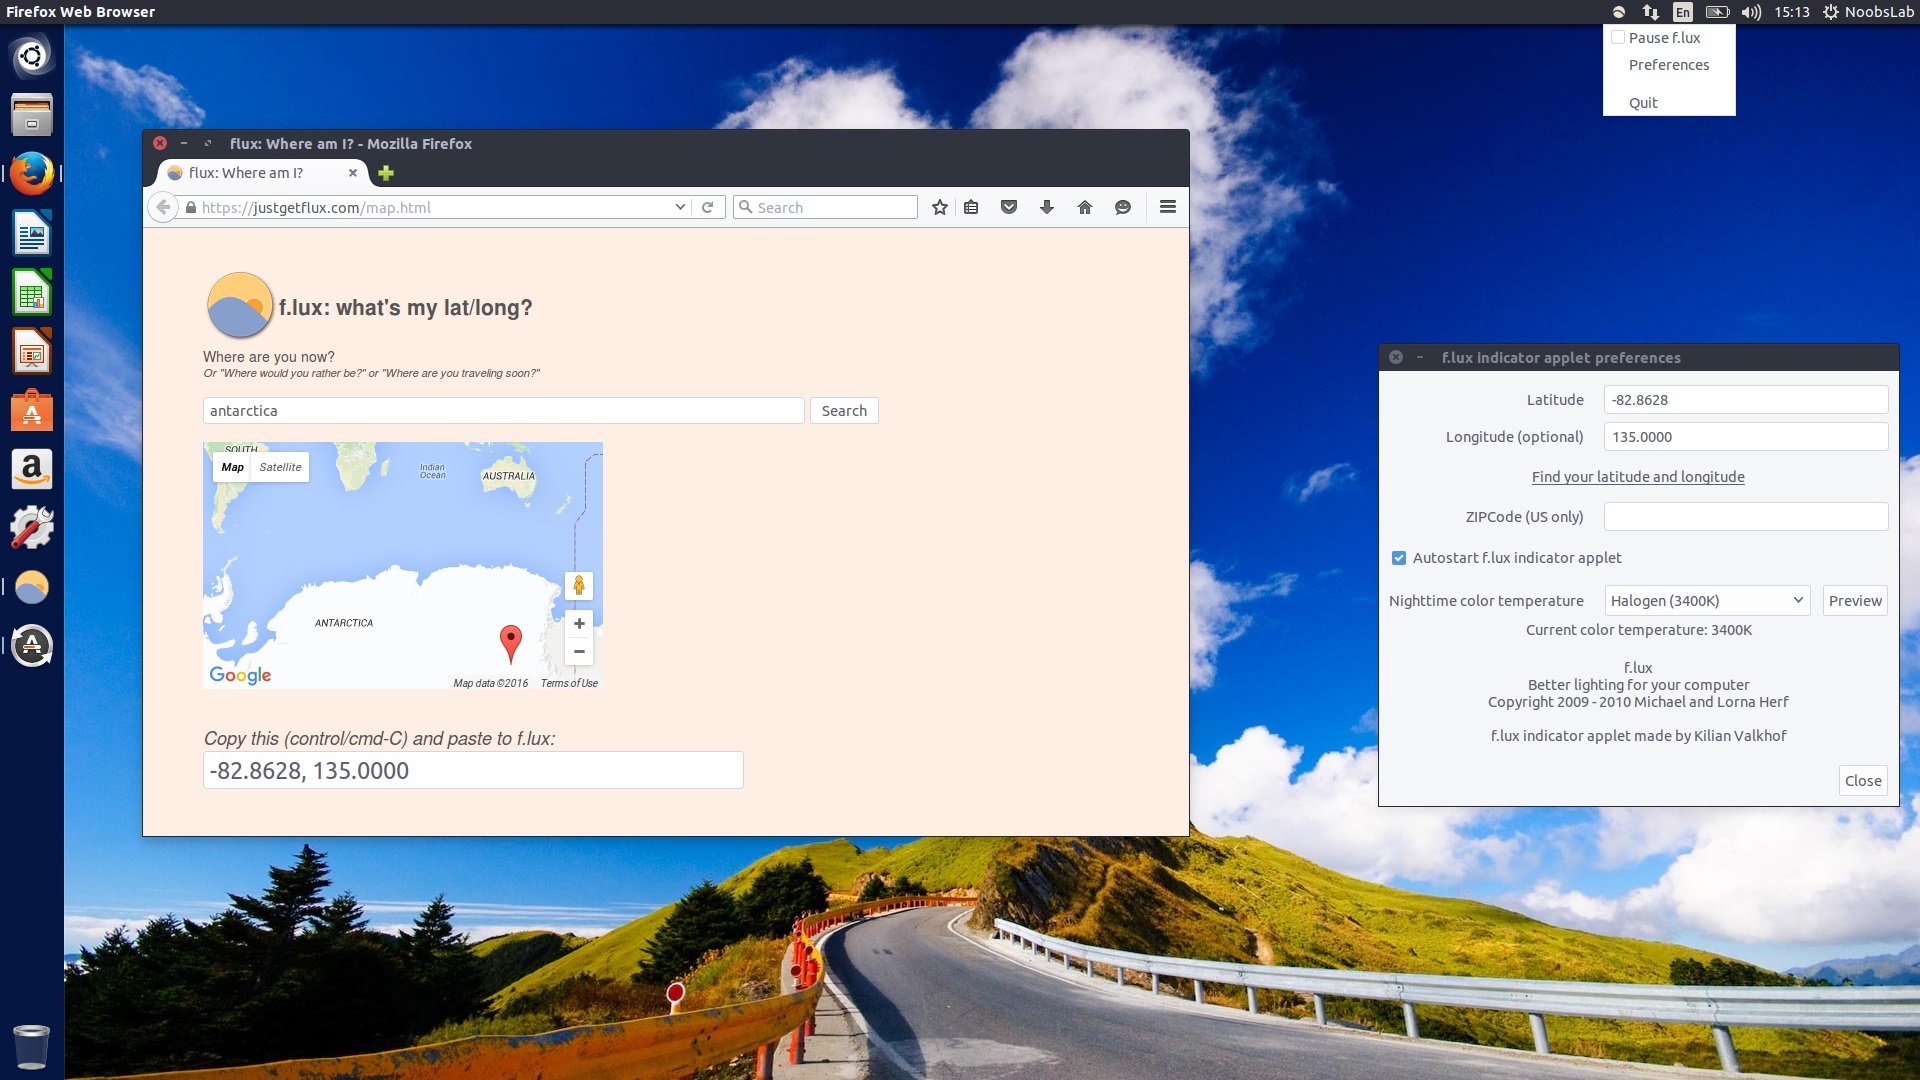Open 'Find your latitude and longitude' link

pyautogui.click(x=1638, y=477)
